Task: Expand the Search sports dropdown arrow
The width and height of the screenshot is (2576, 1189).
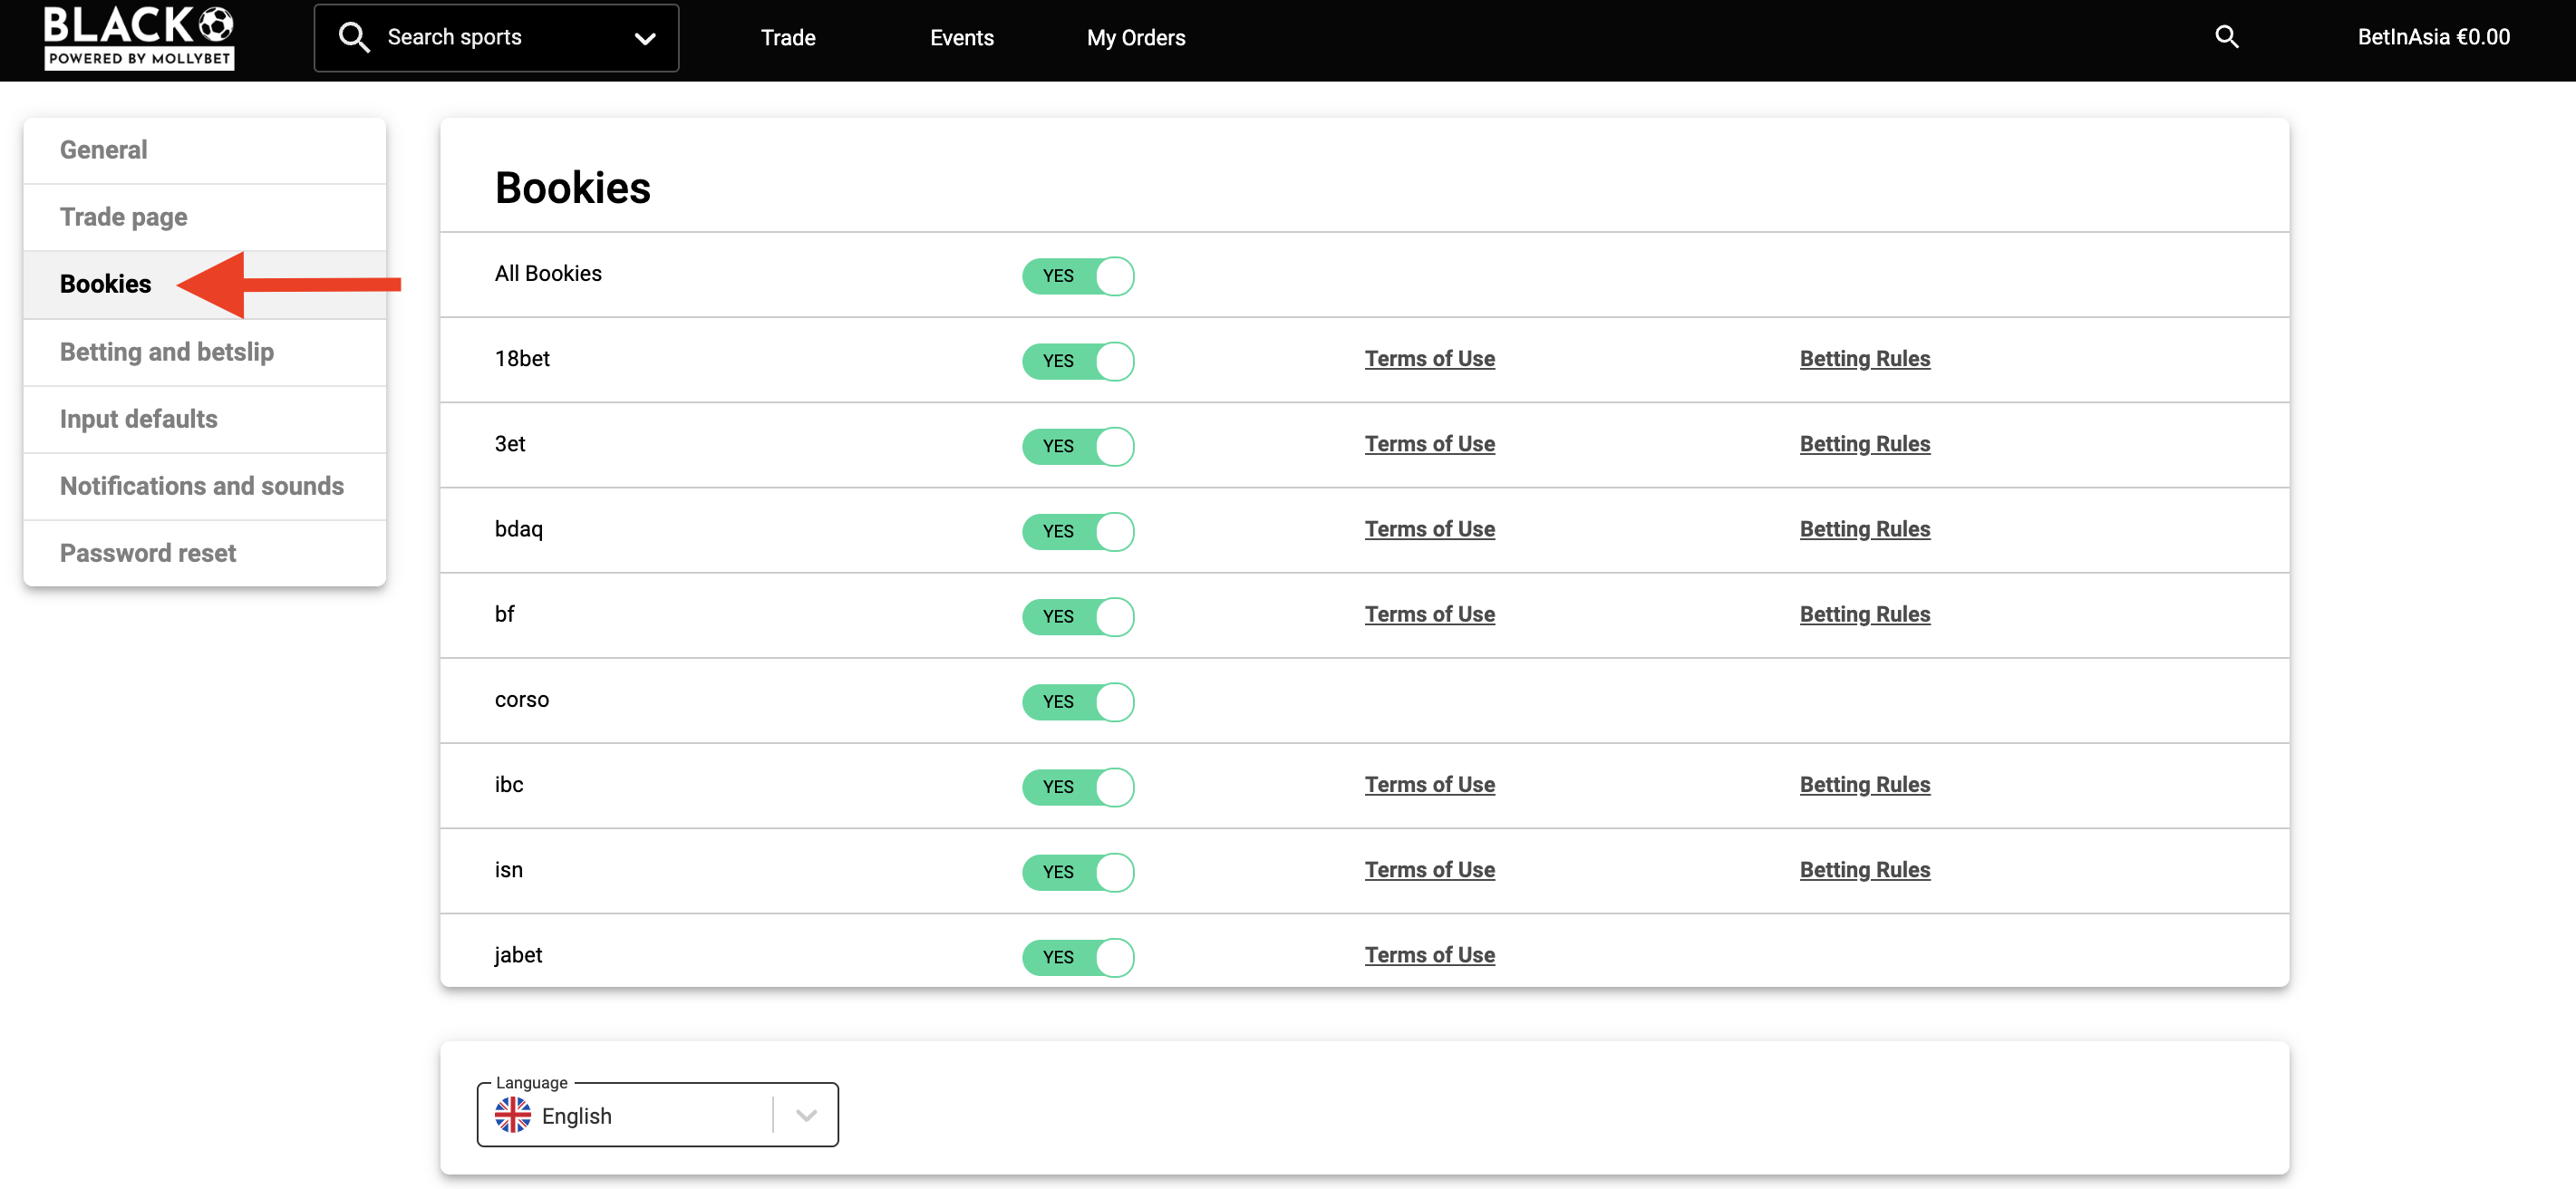Action: tap(645, 39)
